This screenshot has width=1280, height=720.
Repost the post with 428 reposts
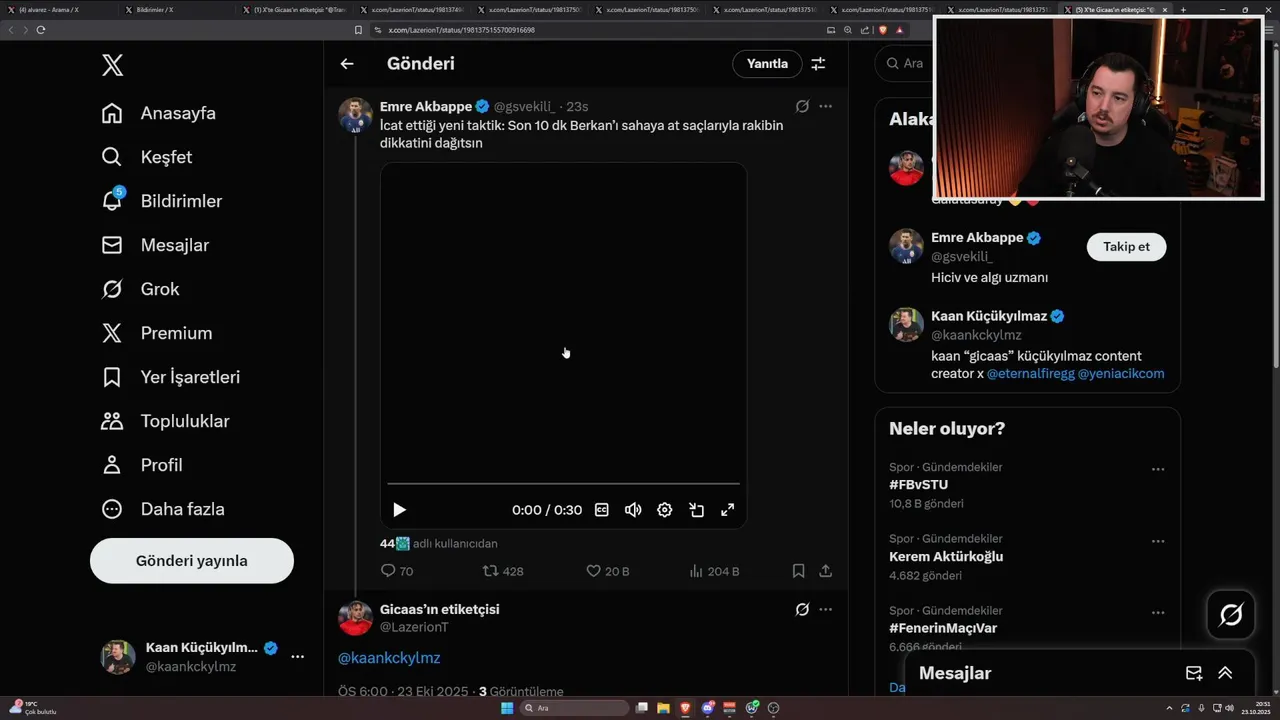coord(503,571)
